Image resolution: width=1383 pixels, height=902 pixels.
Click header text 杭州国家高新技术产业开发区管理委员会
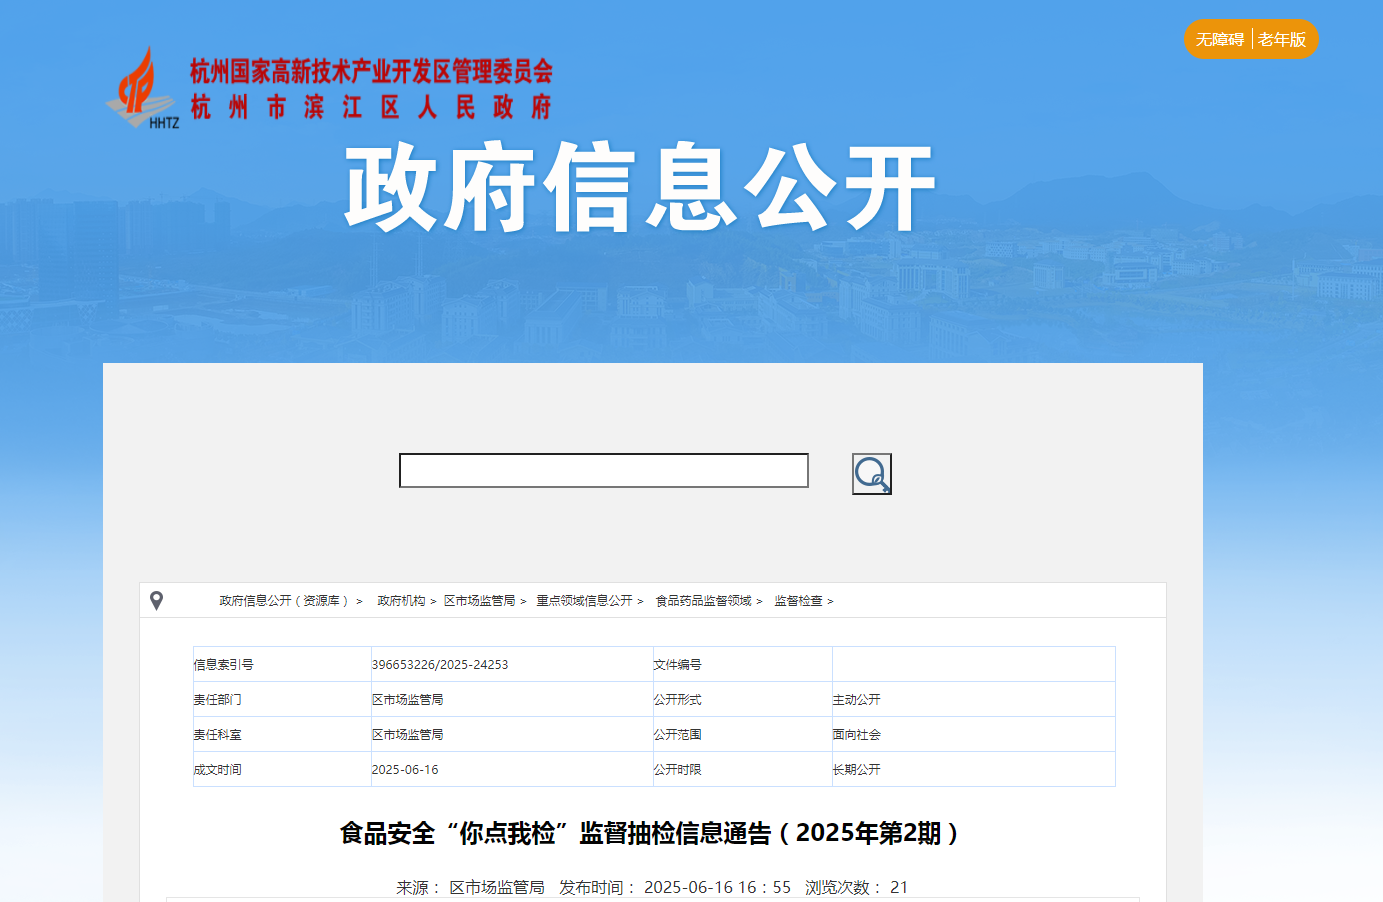(x=371, y=71)
